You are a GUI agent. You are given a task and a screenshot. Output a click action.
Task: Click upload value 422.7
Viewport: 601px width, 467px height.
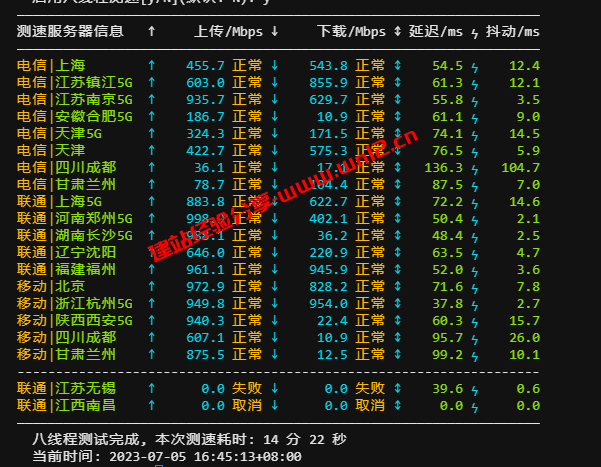pos(205,151)
